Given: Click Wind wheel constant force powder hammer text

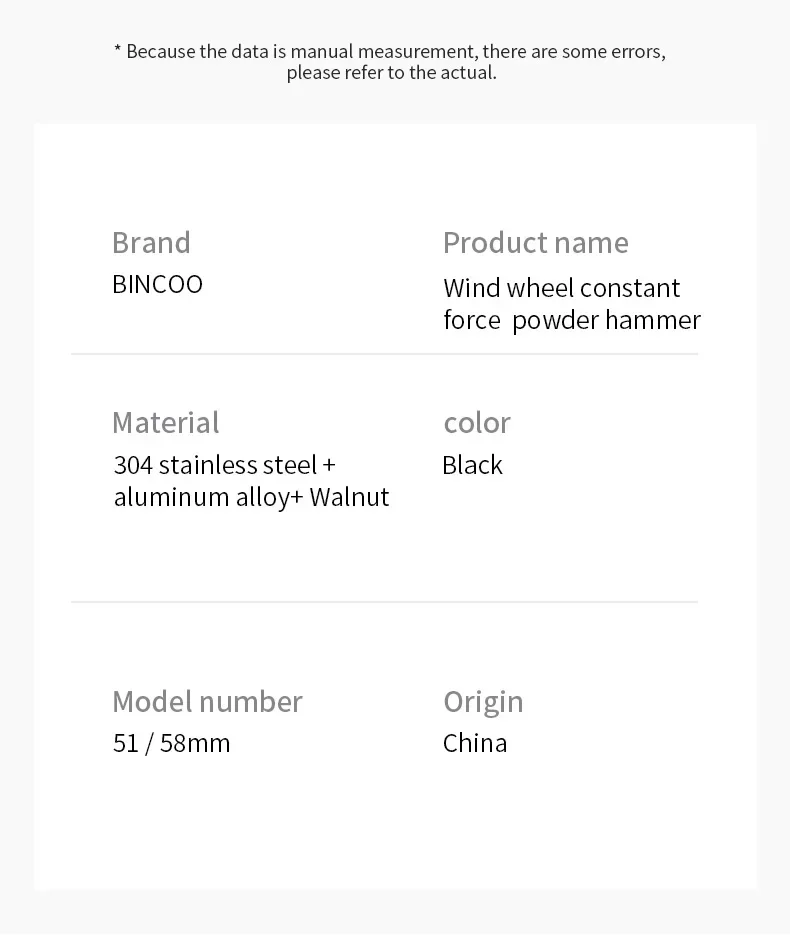Looking at the screenshot, I should click(572, 304).
